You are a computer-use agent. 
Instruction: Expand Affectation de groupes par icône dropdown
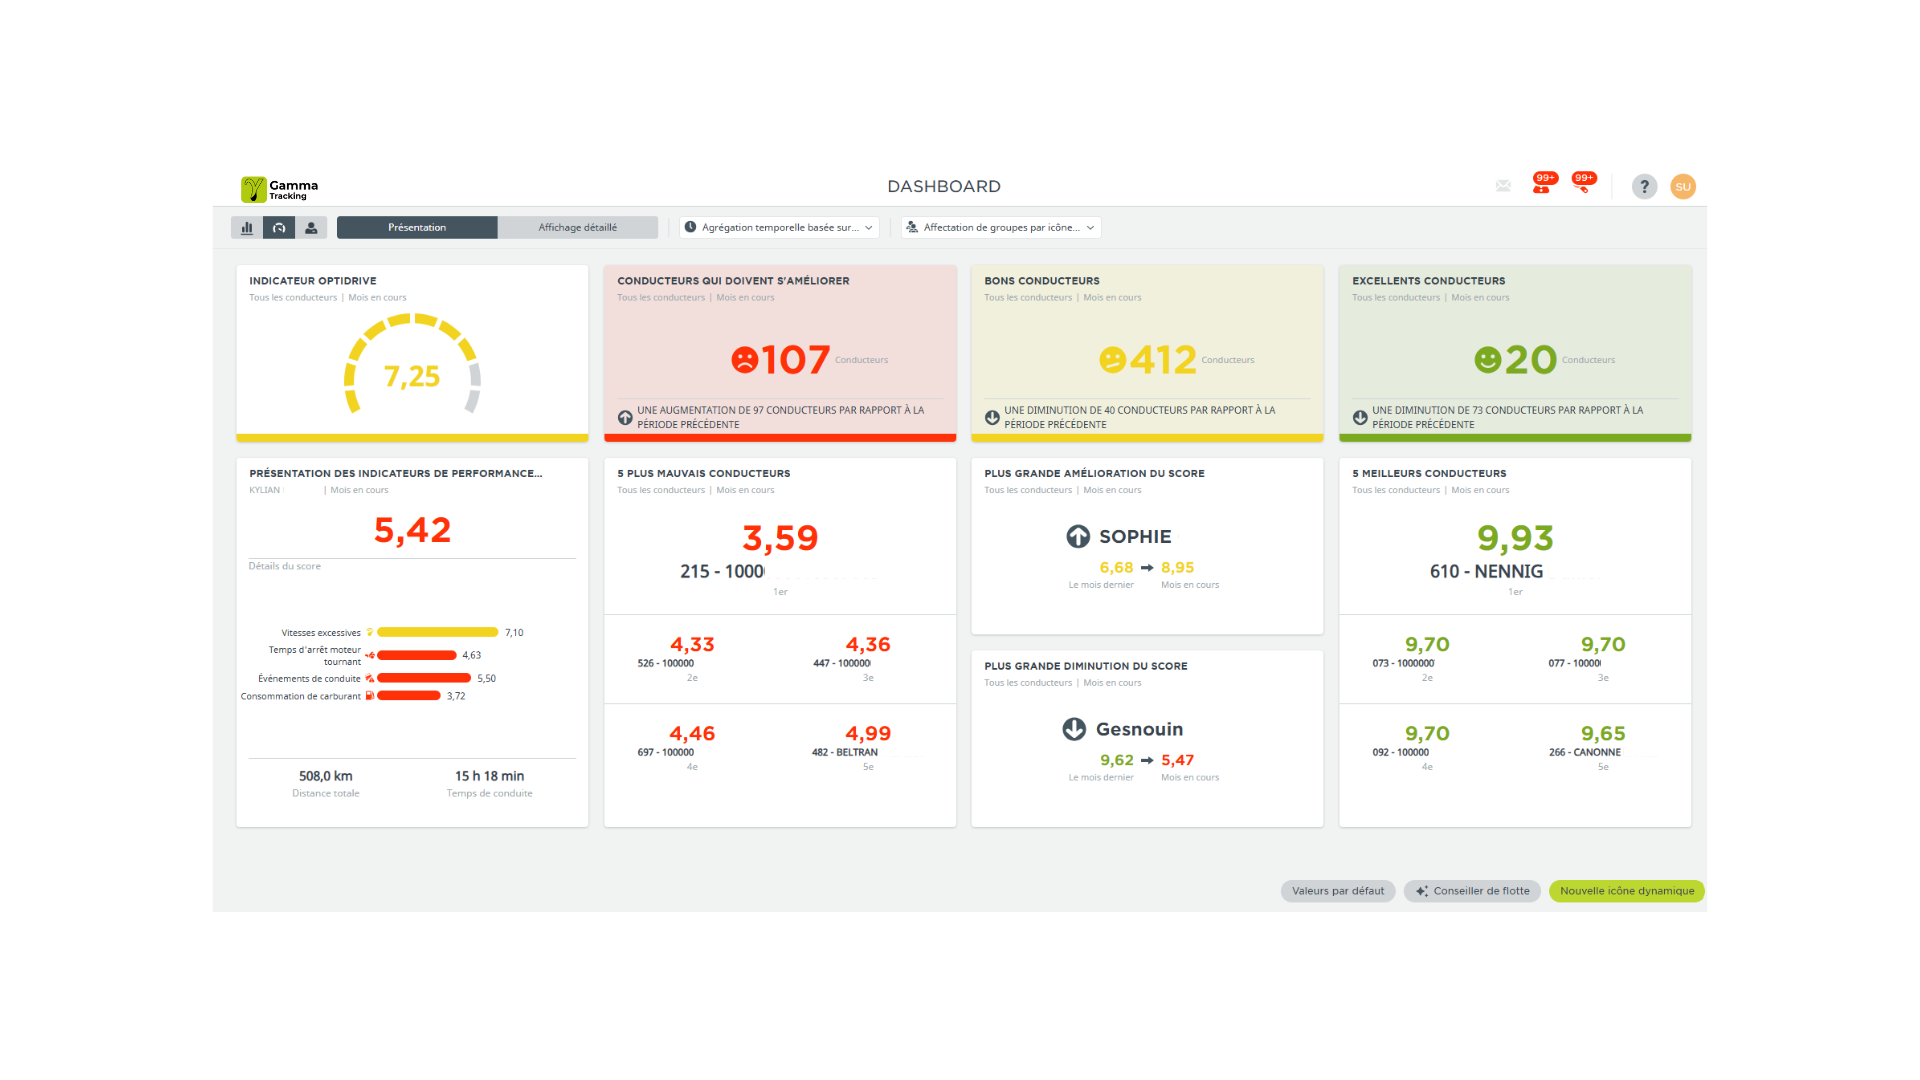point(1000,228)
